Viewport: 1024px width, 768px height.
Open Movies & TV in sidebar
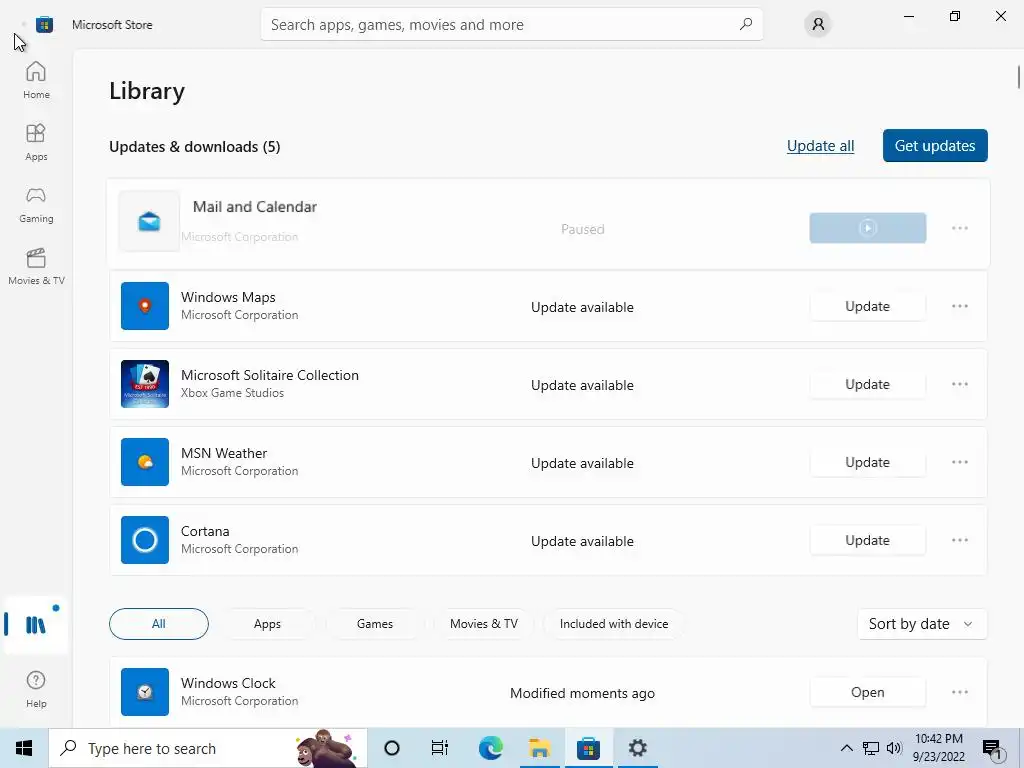pyautogui.click(x=36, y=266)
